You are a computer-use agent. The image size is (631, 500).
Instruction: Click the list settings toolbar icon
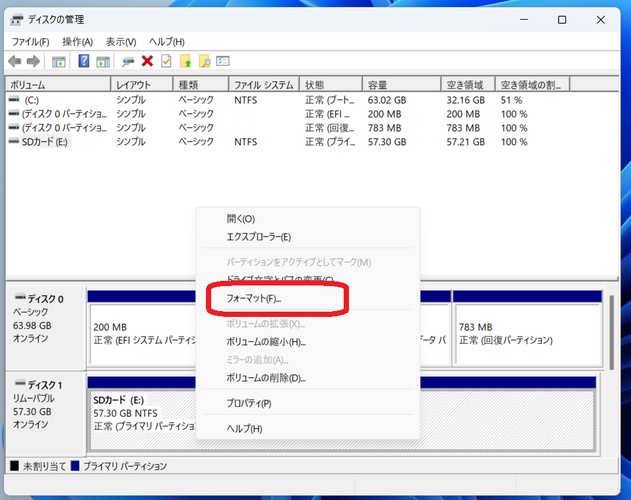pyautogui.click(x=223, y=61)
